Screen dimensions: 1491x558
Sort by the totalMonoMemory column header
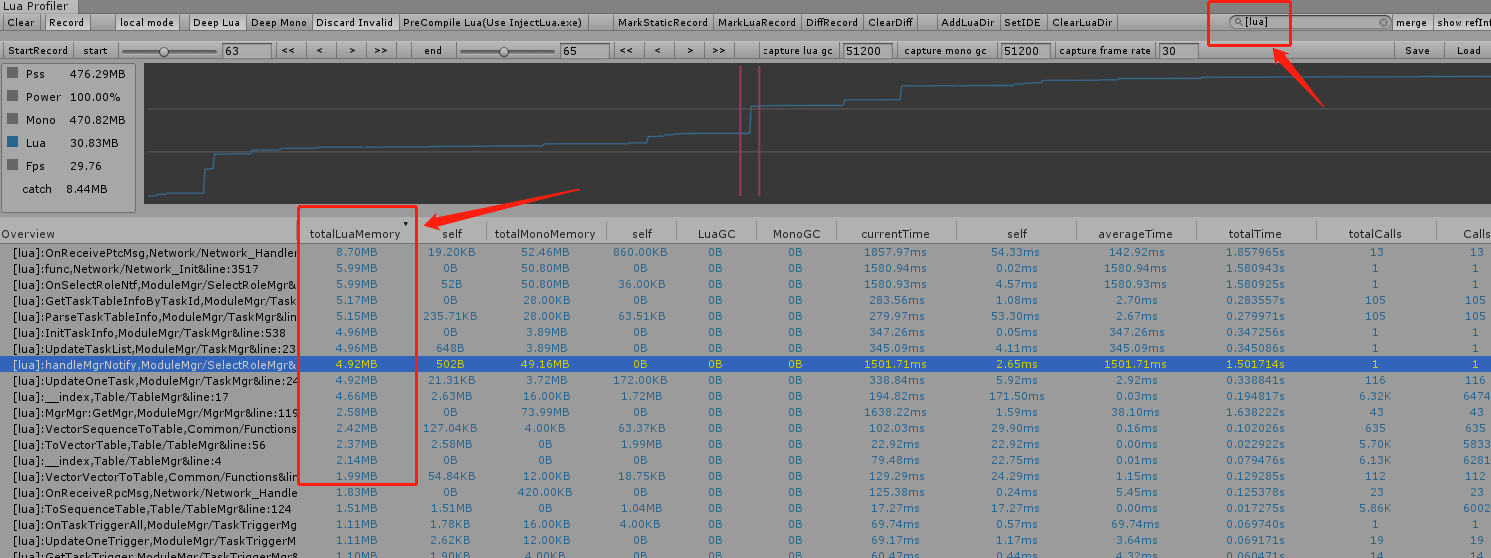coord(545,233)
